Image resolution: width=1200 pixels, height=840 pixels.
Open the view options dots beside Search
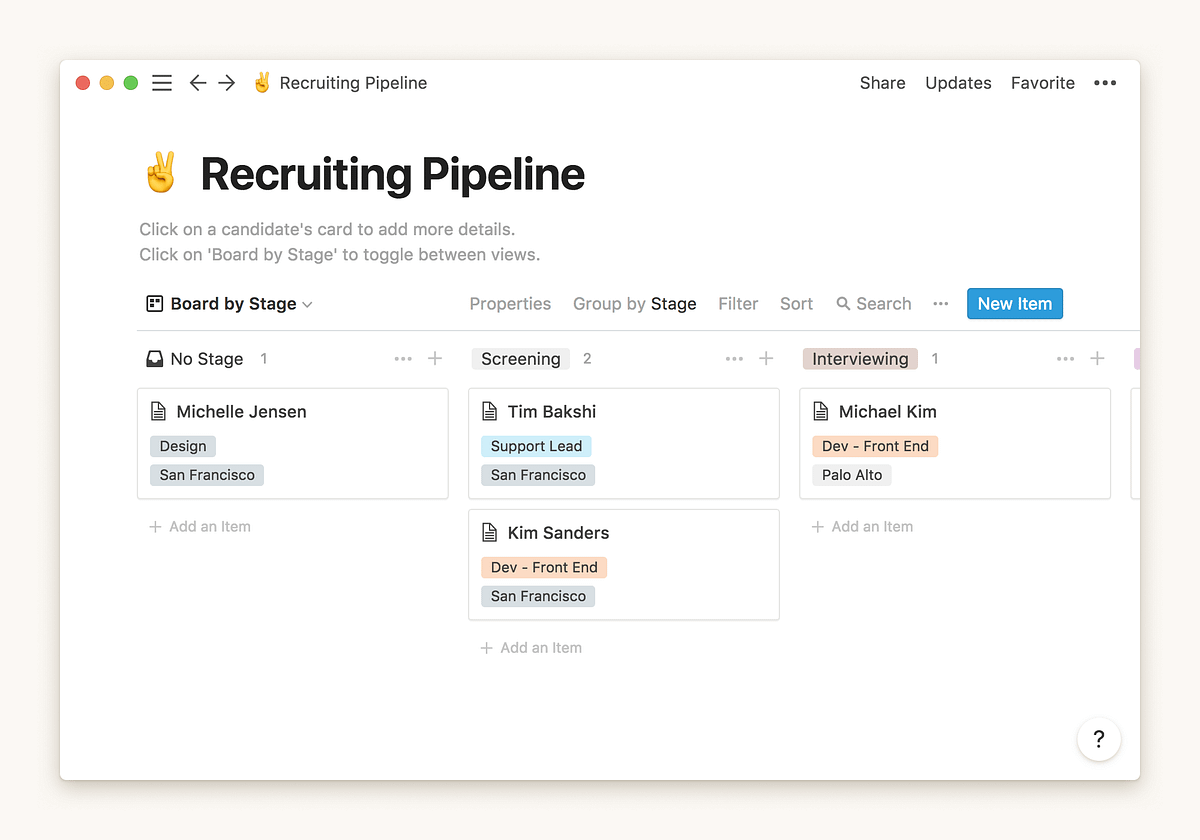(x=940, y=304)
